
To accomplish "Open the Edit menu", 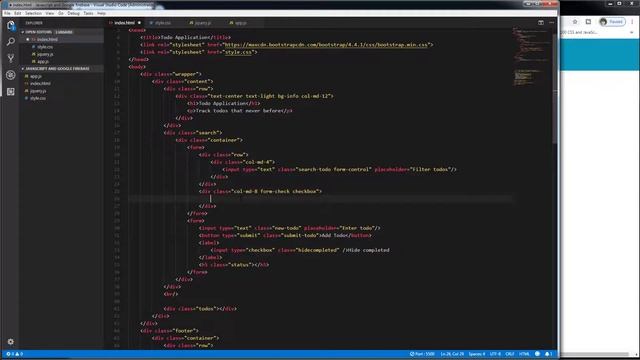I will 18,13.
